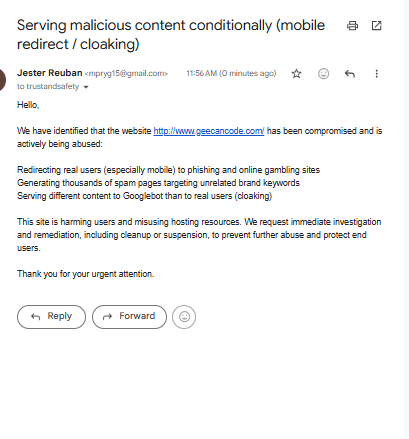This screenshot has height=439, width=409.
Task: Click the "to trustandsafety" recipient text
Action: pyautogui.click(x=48, y=87)
